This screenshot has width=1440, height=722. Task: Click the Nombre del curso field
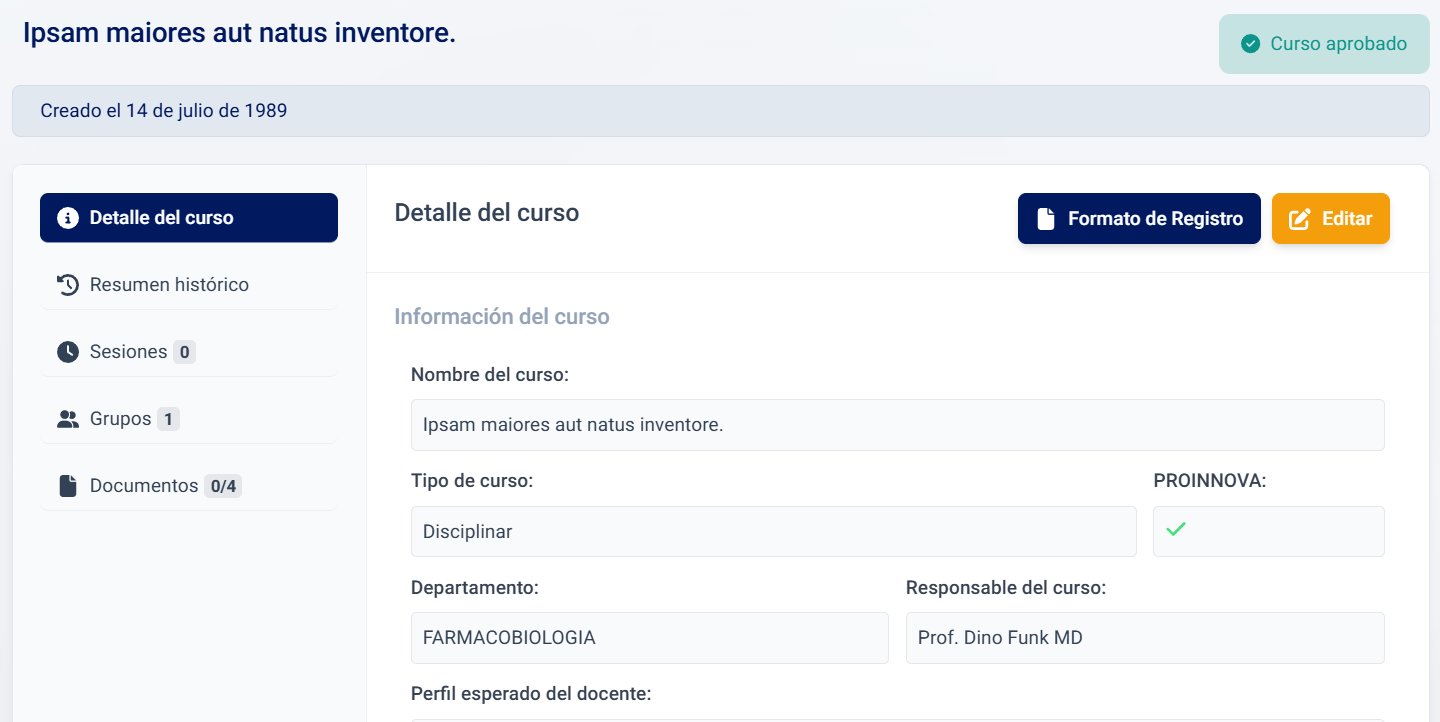pyautogui.click(x=897, y=425)
